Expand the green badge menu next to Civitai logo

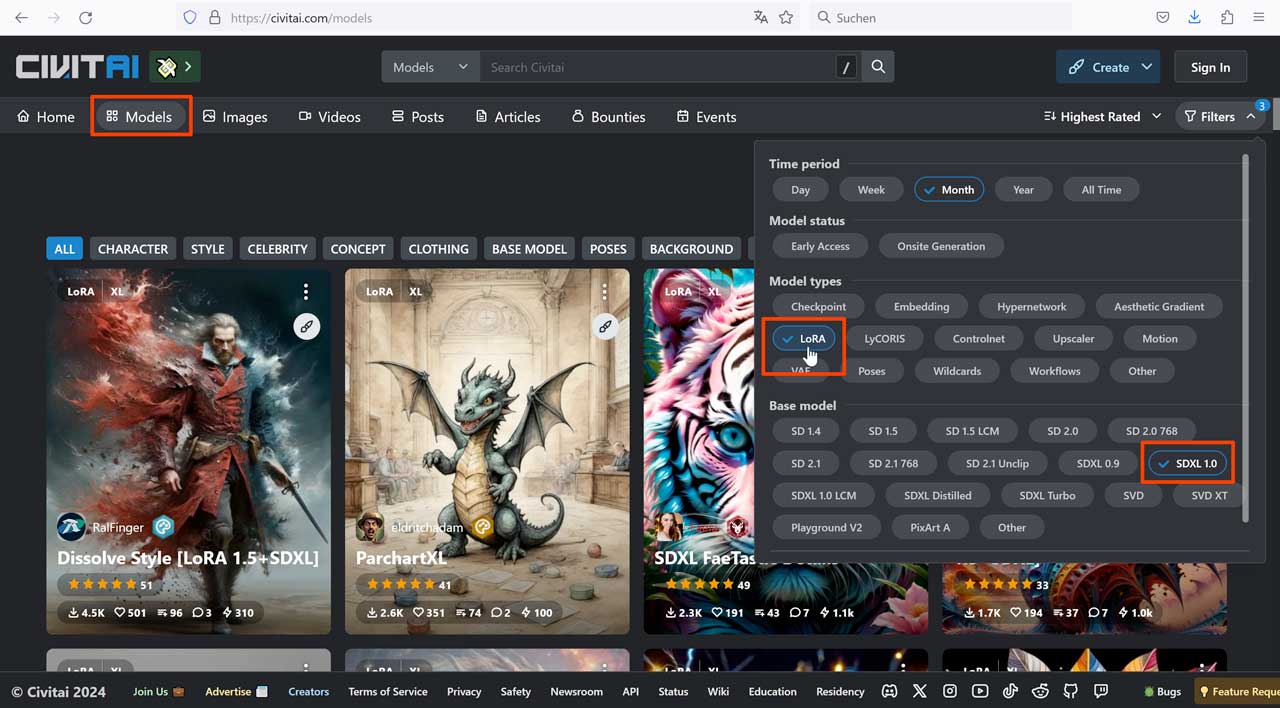pyautogui.click(x=175, y=67)
